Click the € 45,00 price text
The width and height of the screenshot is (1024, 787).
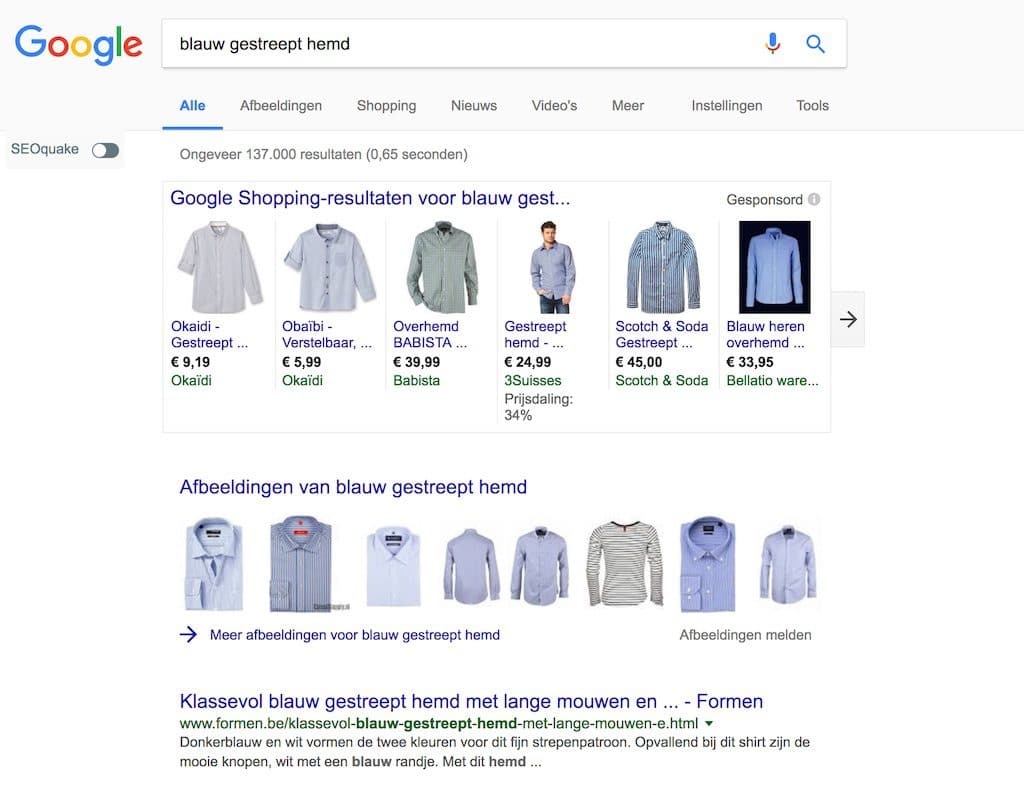tap(638, 362)
